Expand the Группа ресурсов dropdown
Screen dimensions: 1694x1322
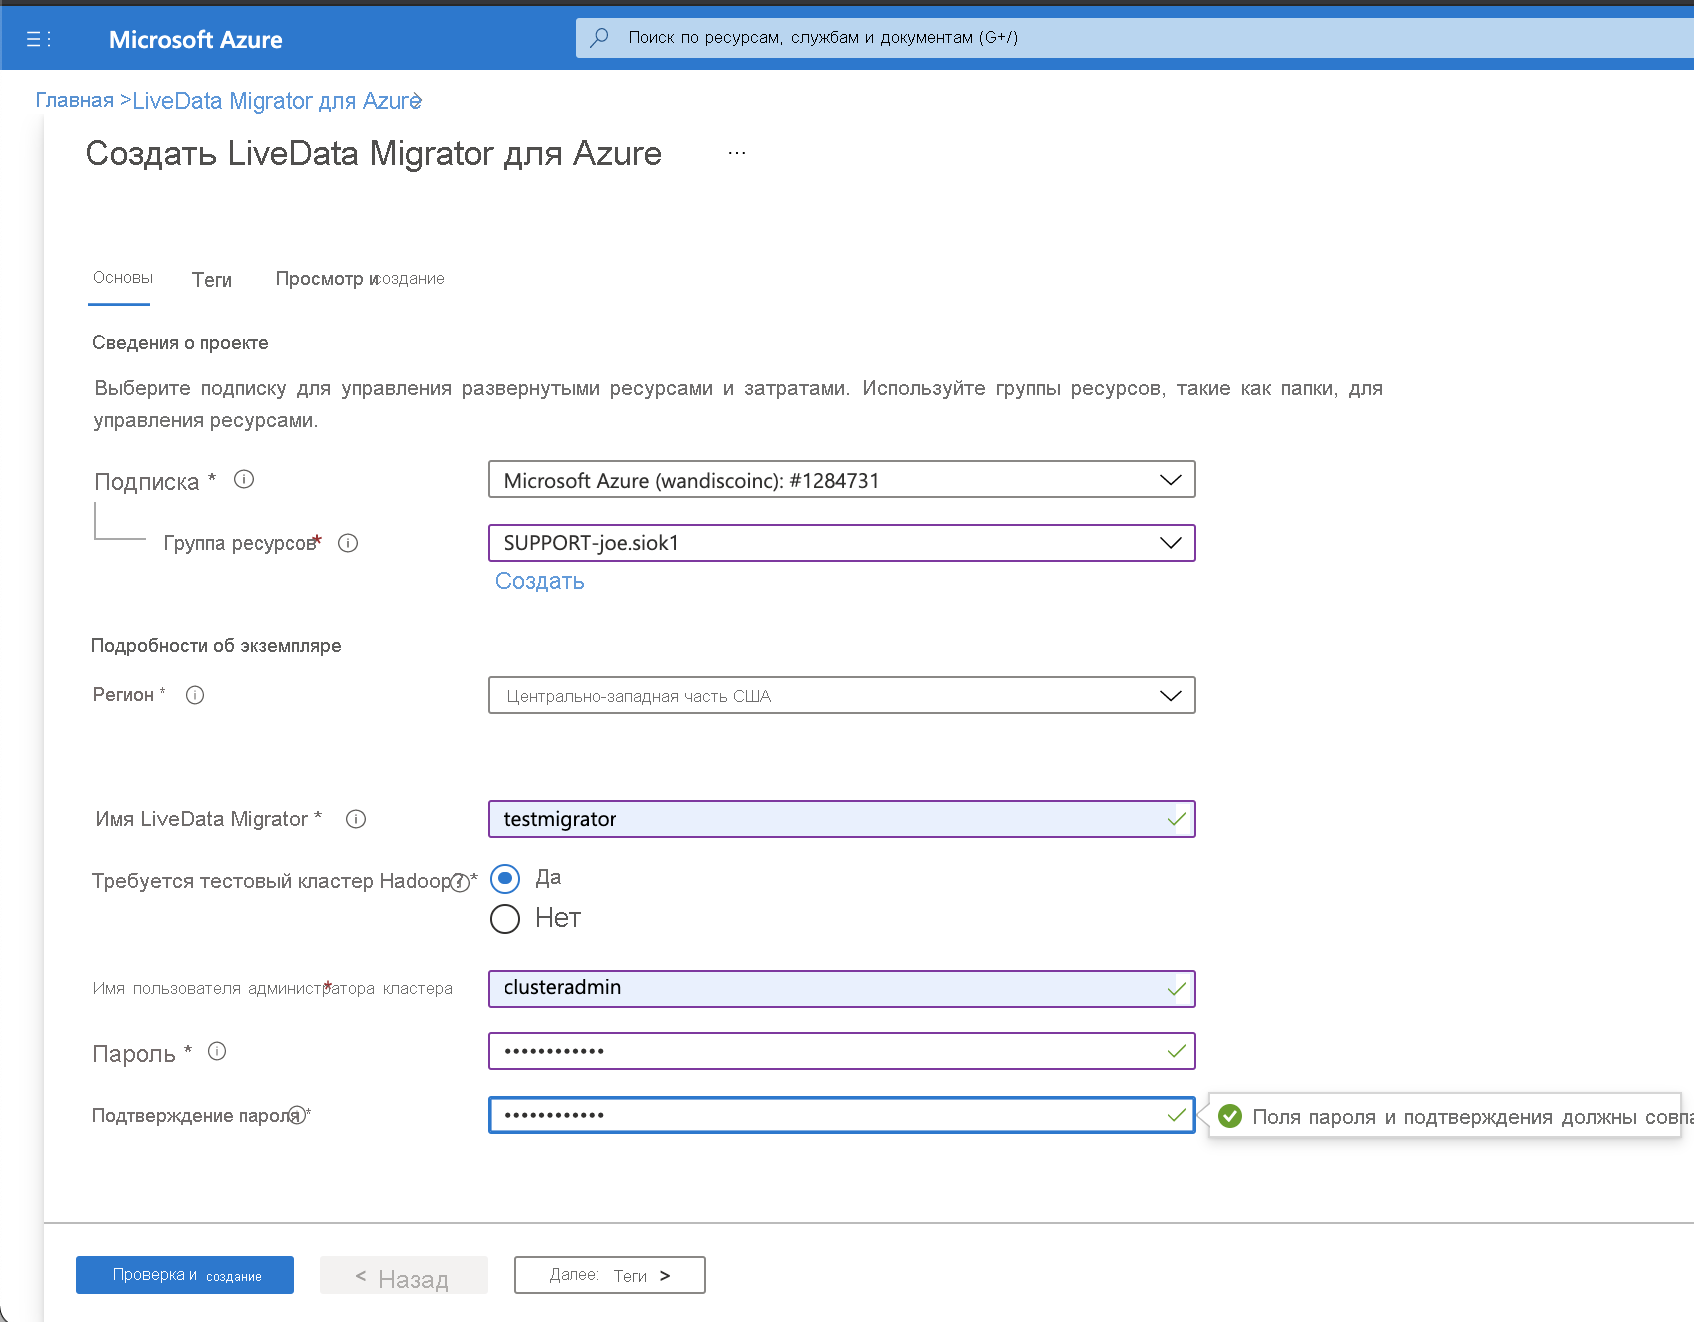(1170, 543)
